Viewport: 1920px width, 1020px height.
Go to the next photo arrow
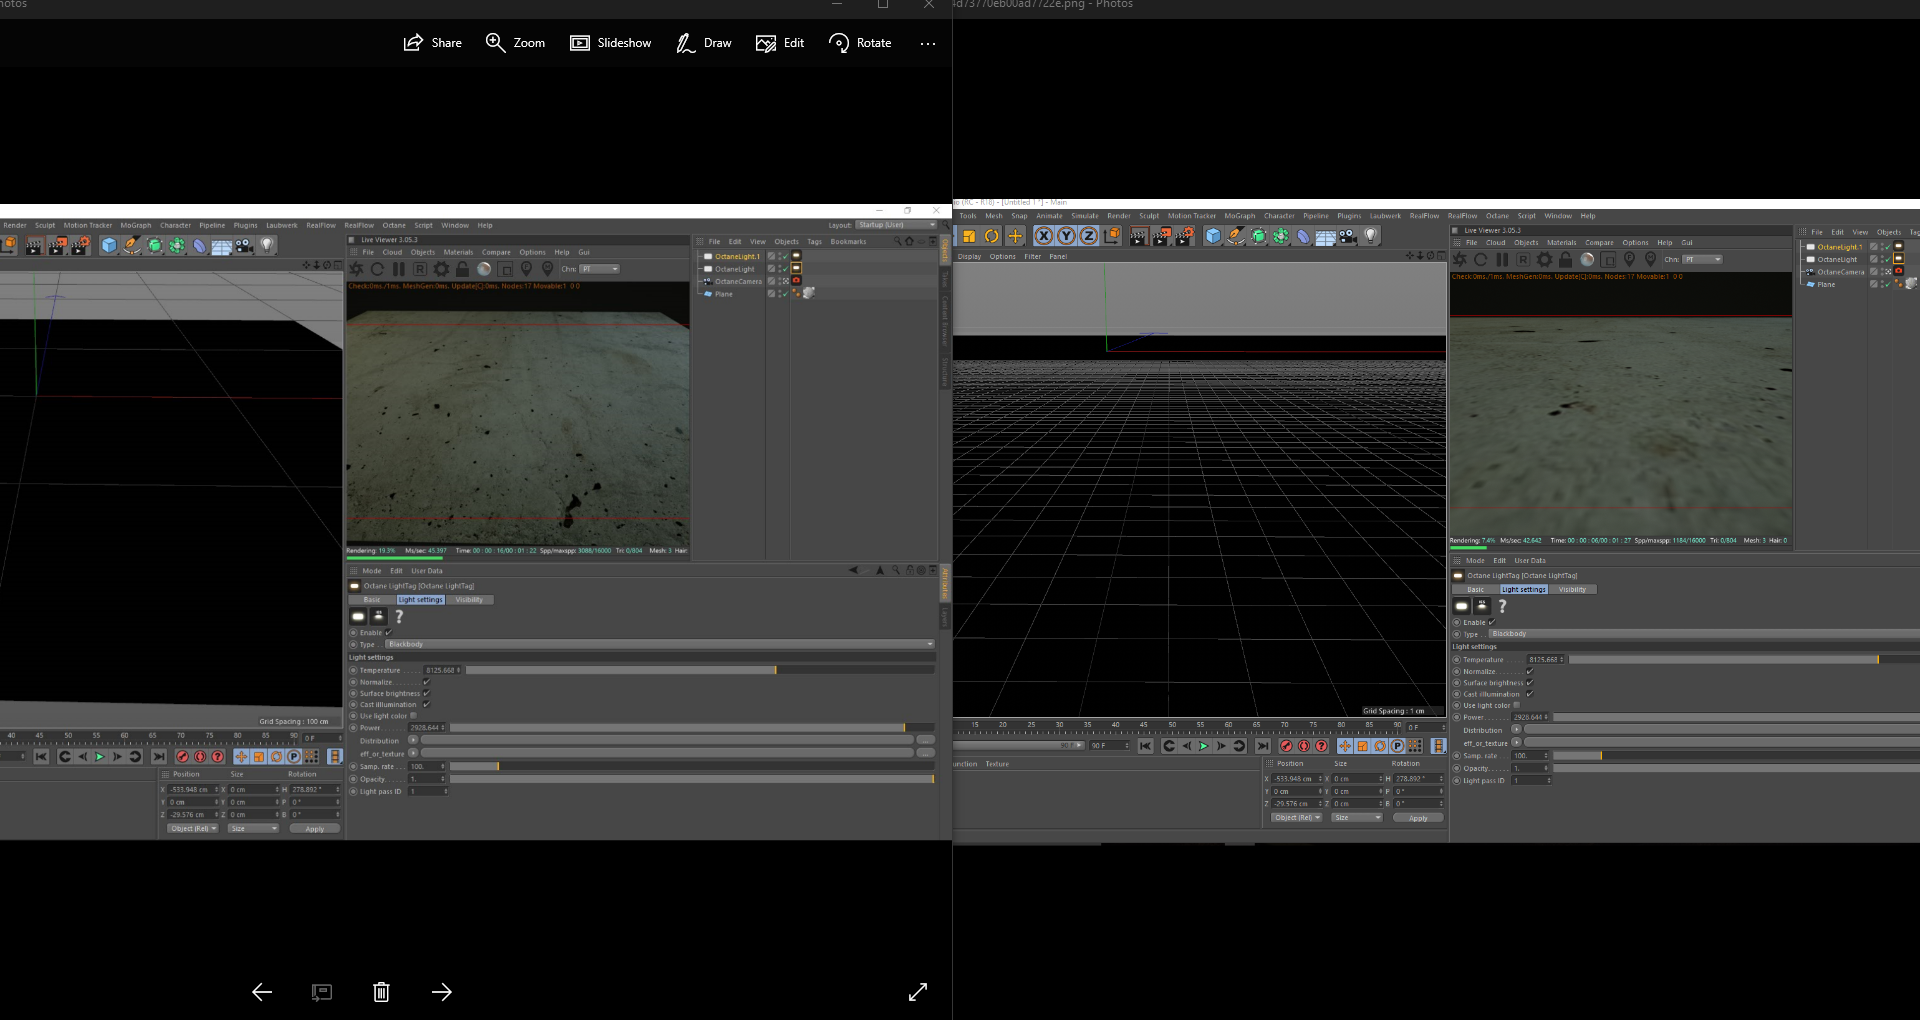point(442,992)
